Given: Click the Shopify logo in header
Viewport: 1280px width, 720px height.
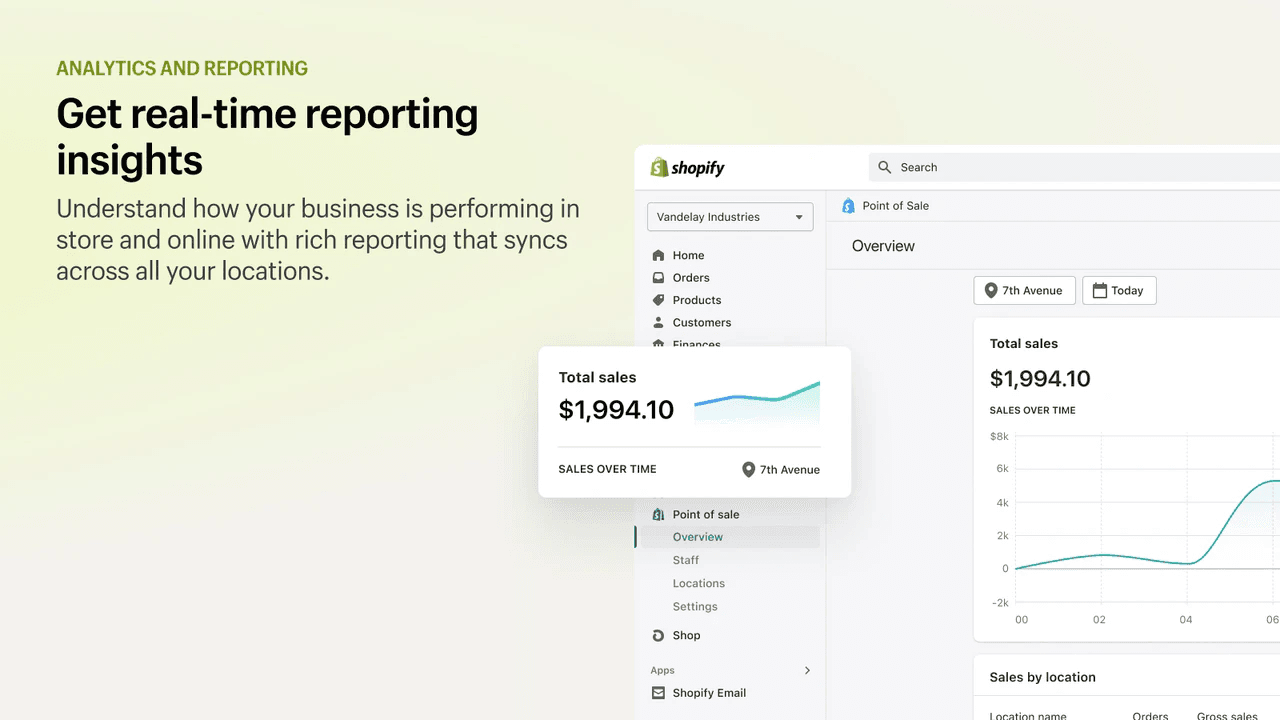Looking at the screenshot, I should coord(687,168).
